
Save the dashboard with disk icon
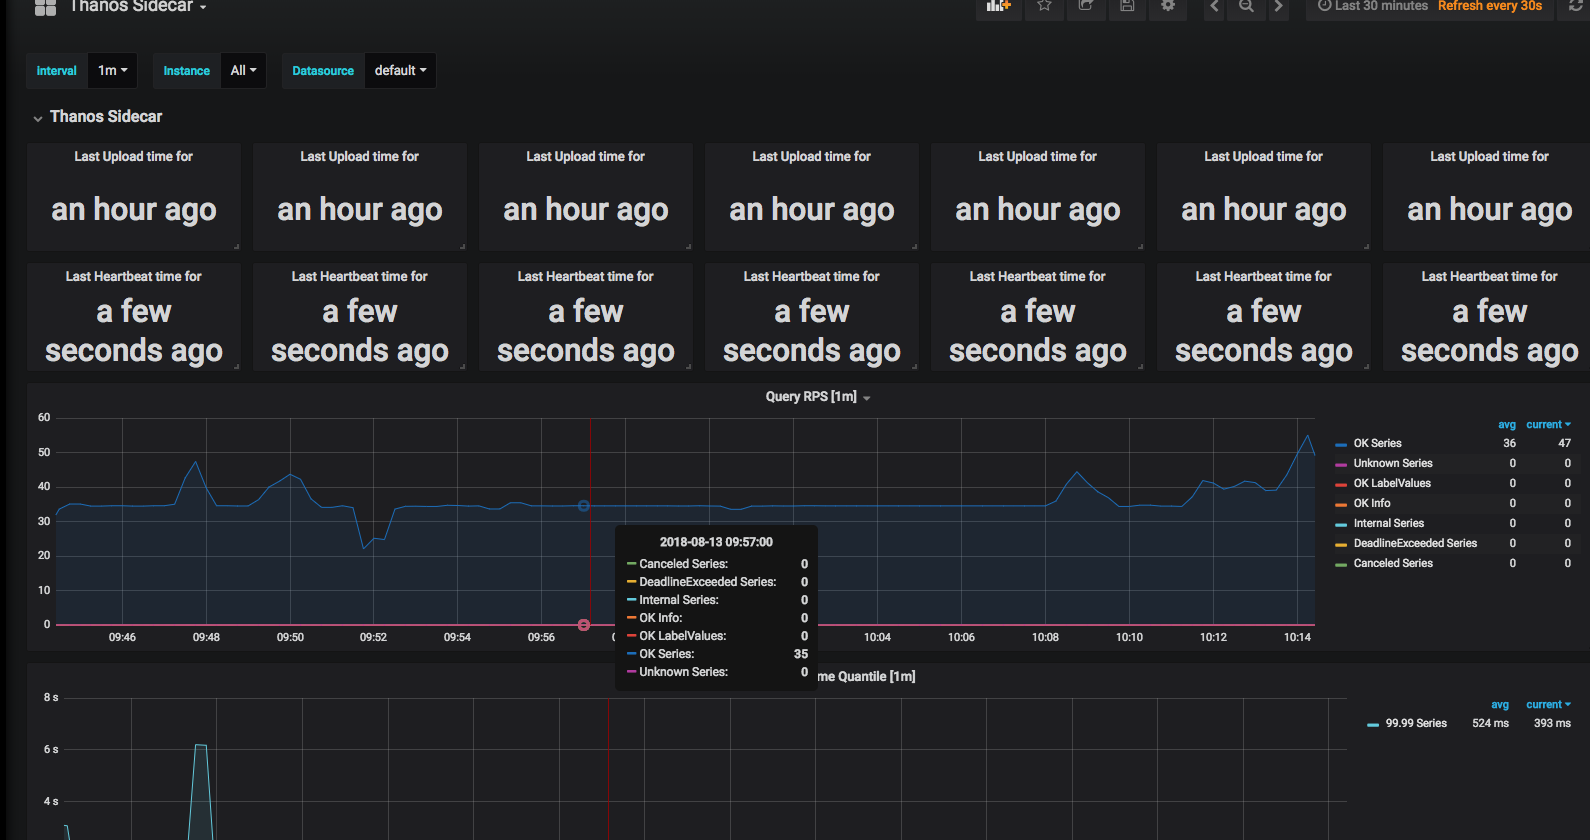click(x=1127, y=6)
